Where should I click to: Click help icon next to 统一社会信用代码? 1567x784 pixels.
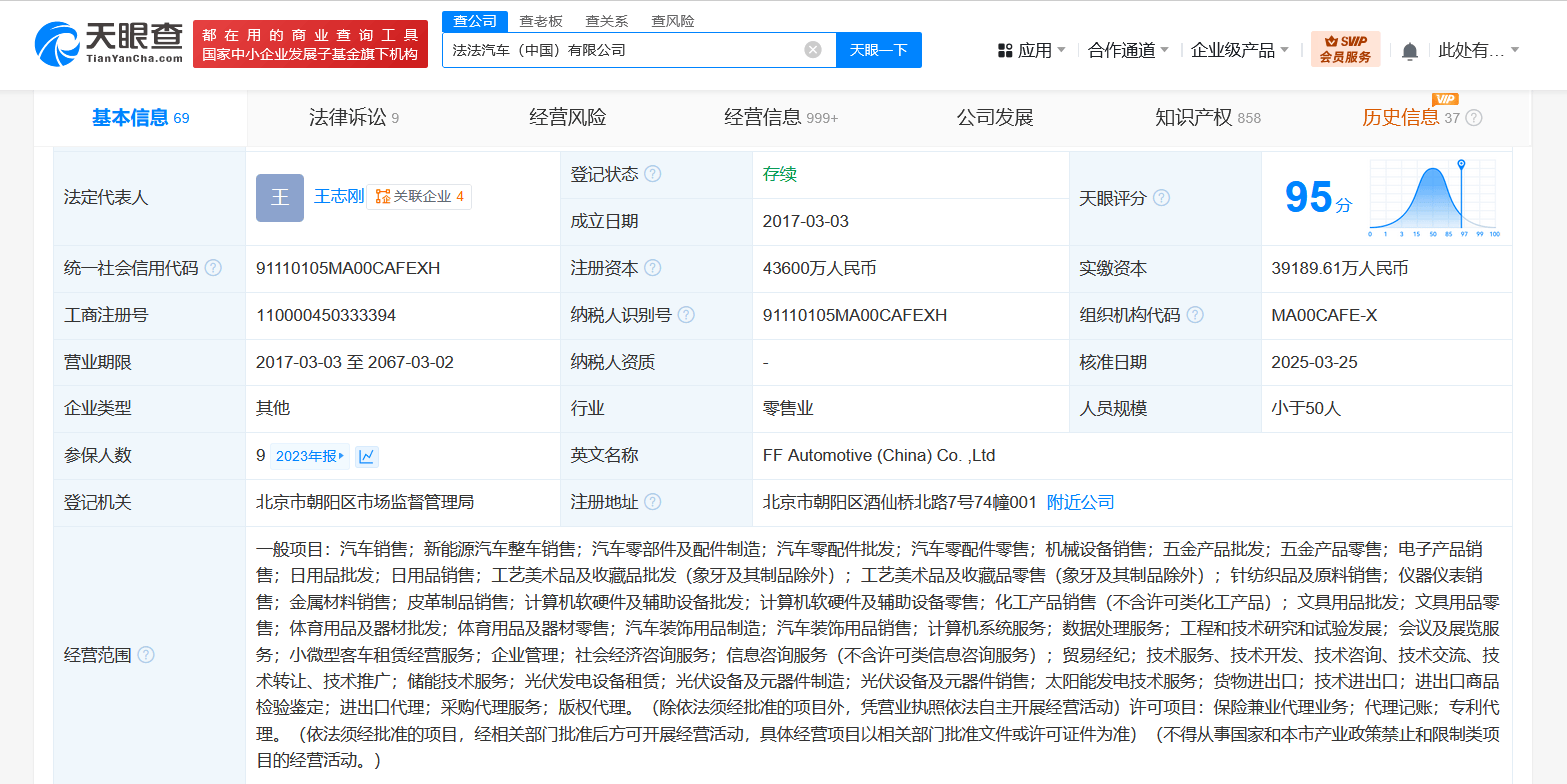click(x=213, y=268)
